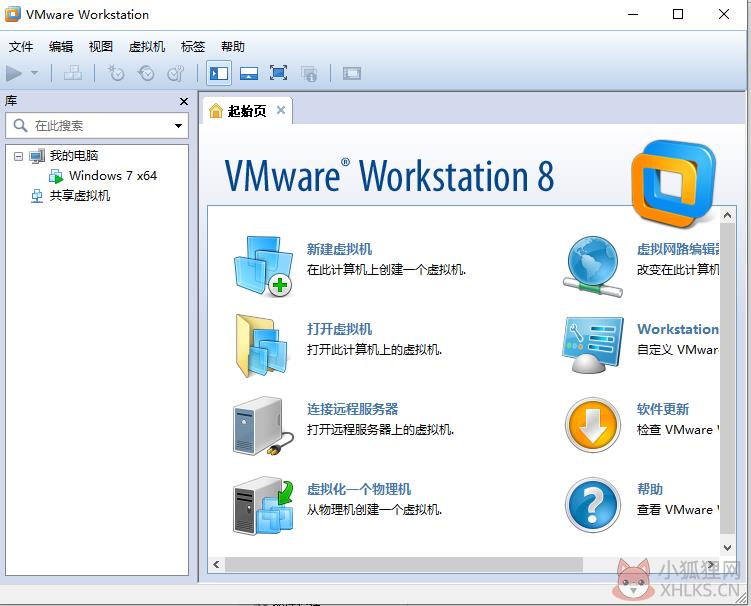The height and width of the screenshot is (606, 751).
Task: Click the 在此搜索 search field
Action: tap(97, 126)
